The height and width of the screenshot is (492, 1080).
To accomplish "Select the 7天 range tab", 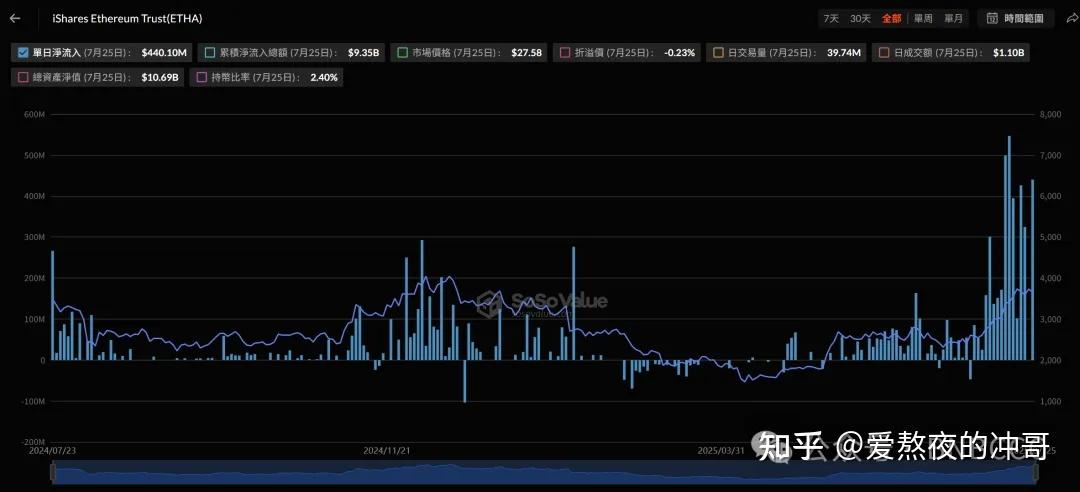I will (831, 19).
